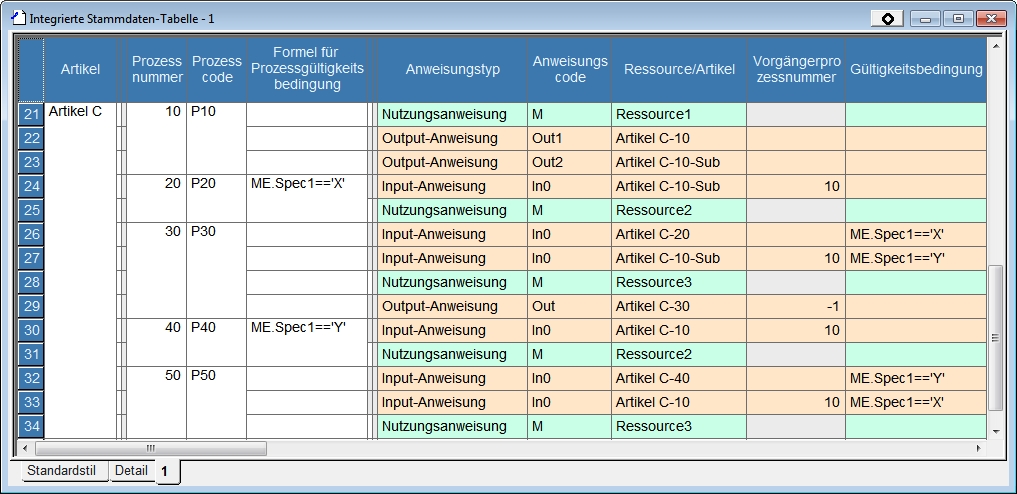Viewport: 1017px width, 494px height.
Task: Select the P10 process code cell
Action: [217, 138]
